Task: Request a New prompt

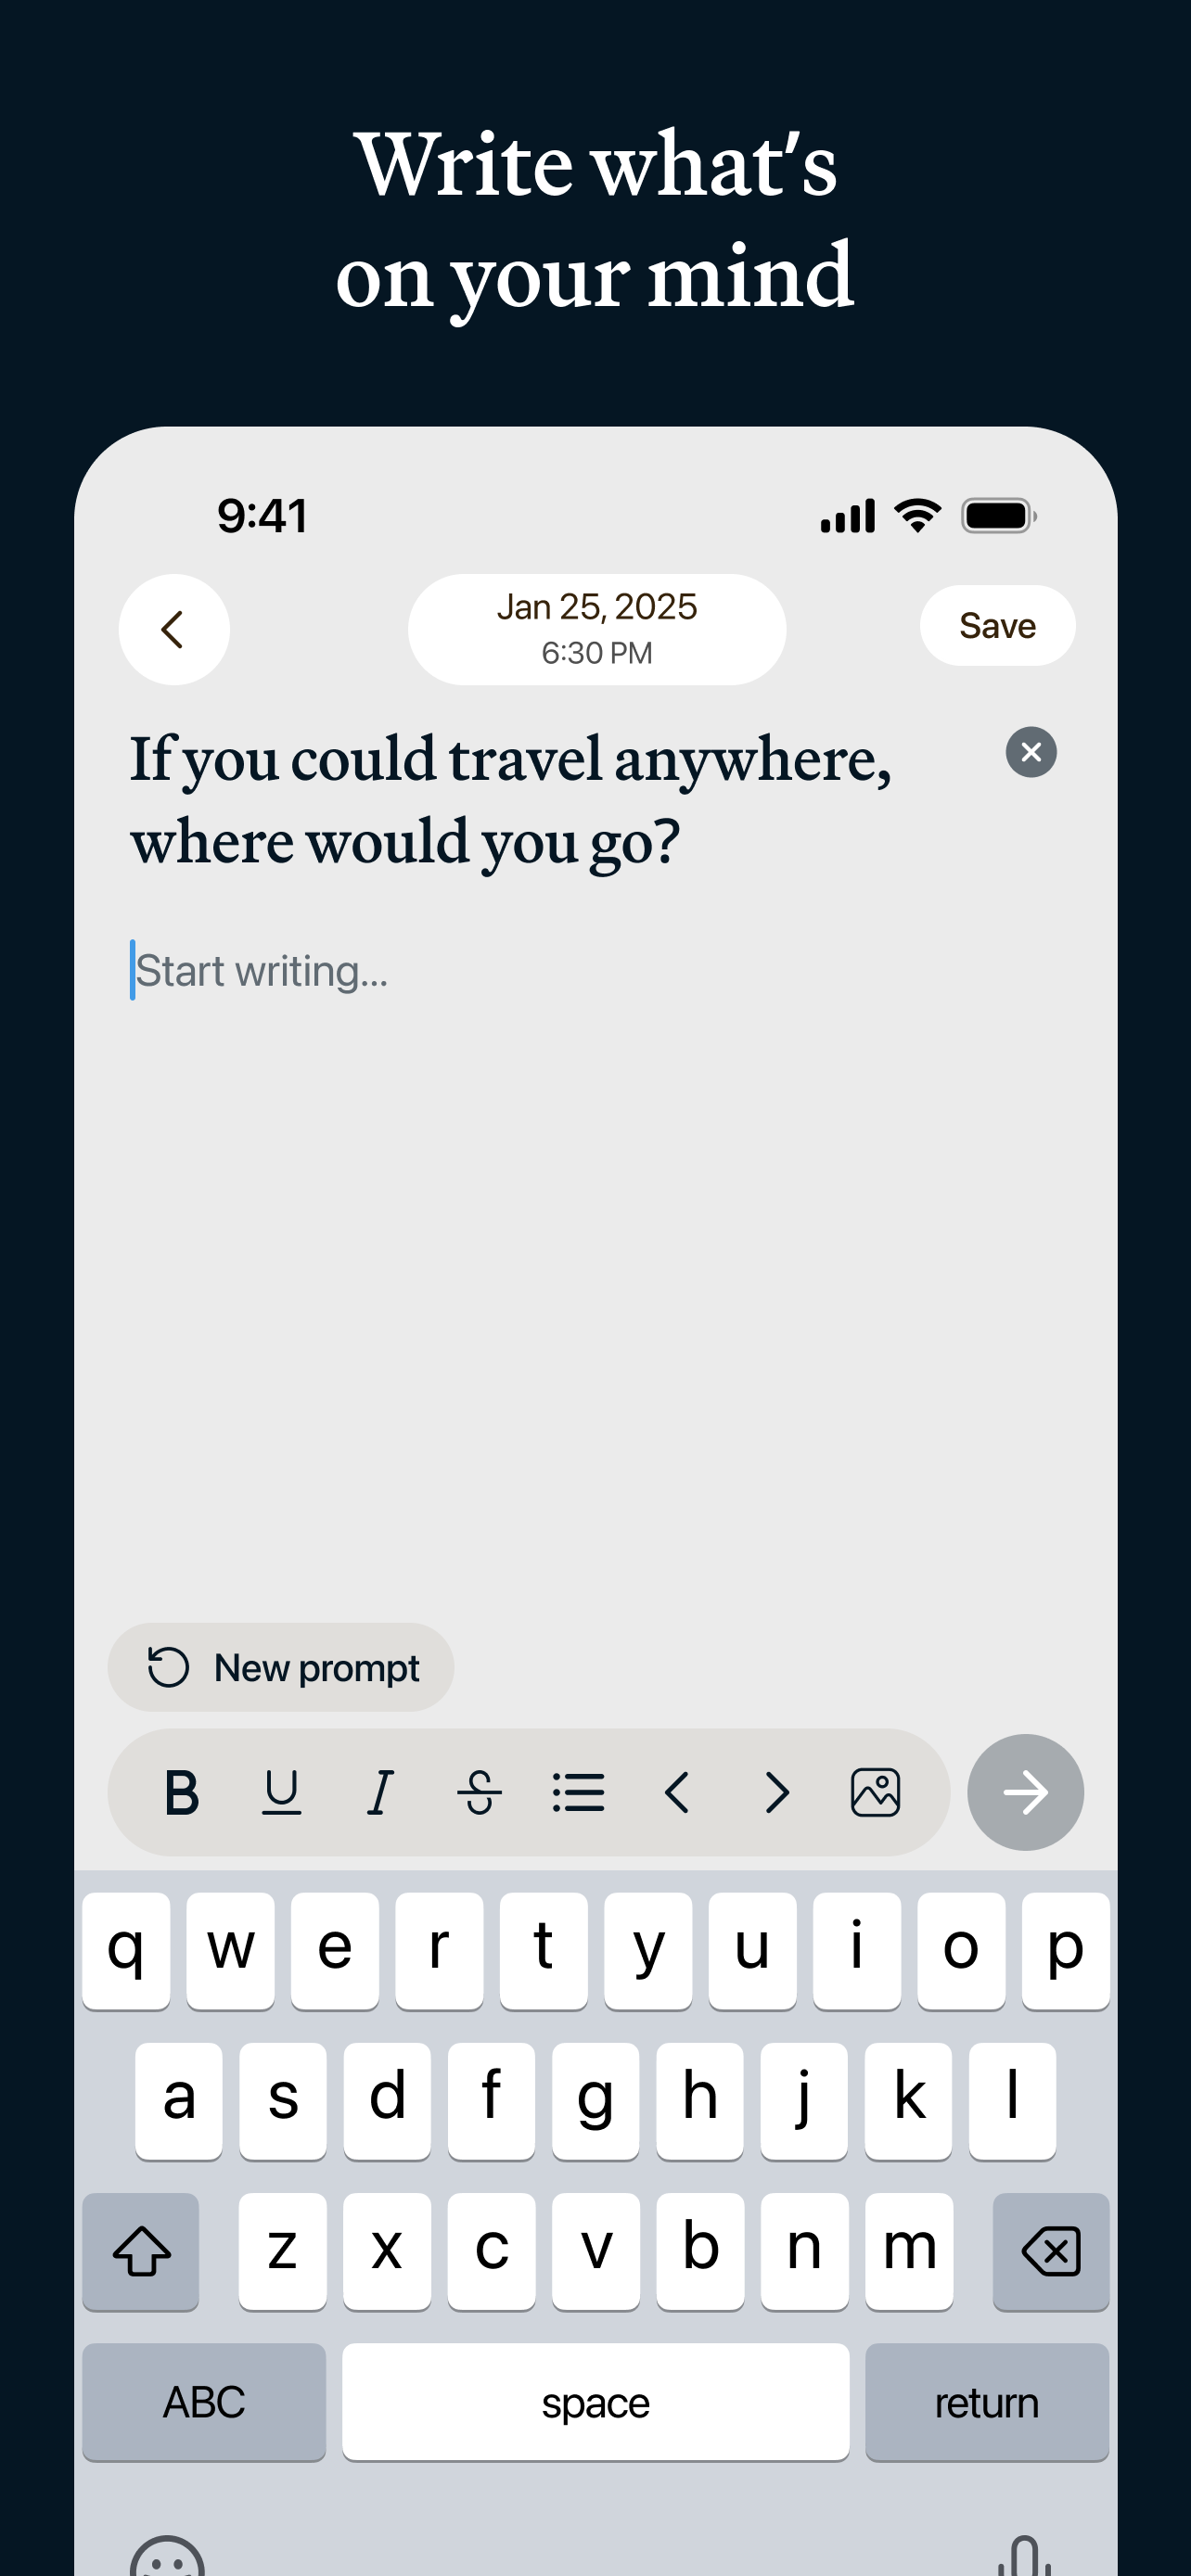Action: [x=281, y=1667]
